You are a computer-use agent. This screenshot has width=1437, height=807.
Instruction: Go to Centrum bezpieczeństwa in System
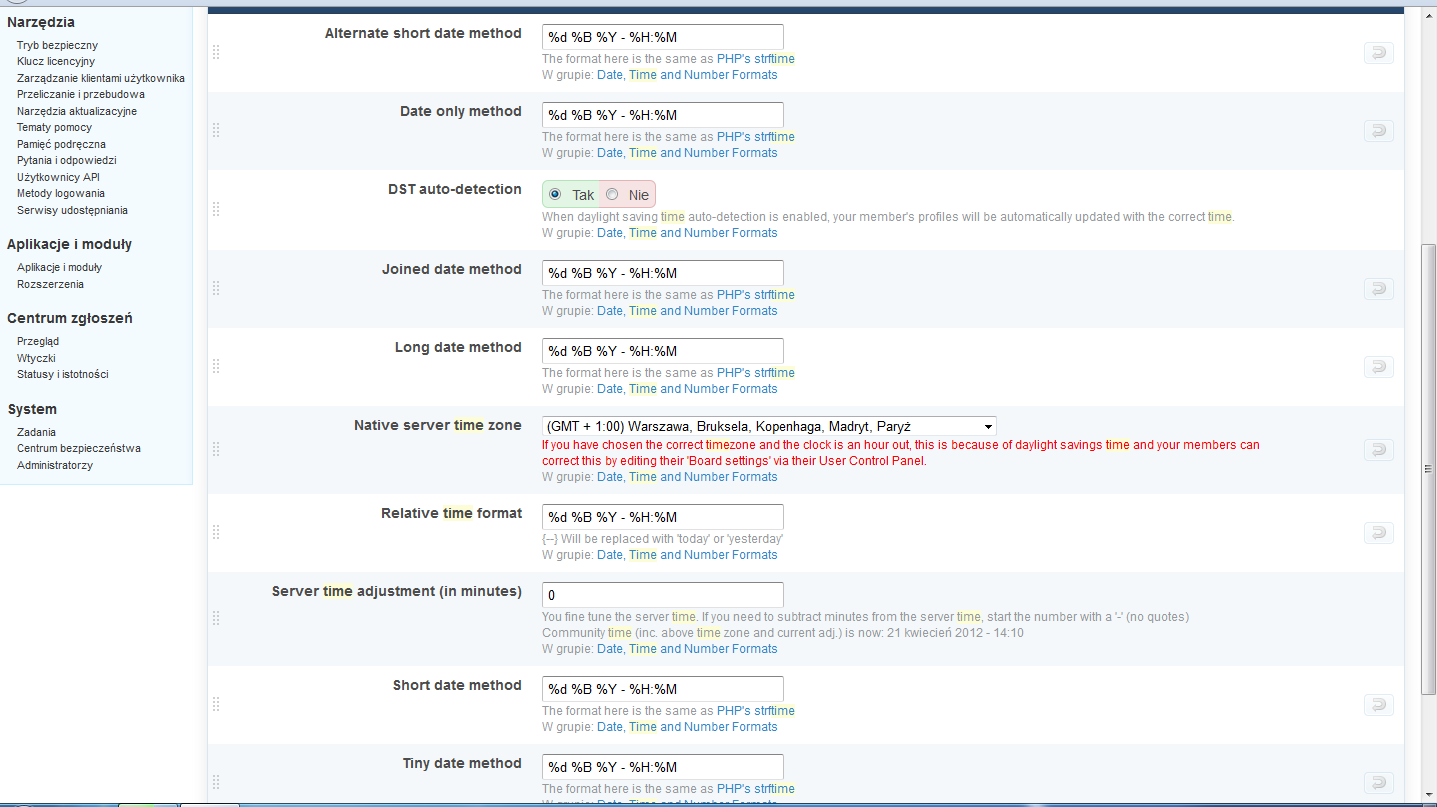[x=78, y=448]
